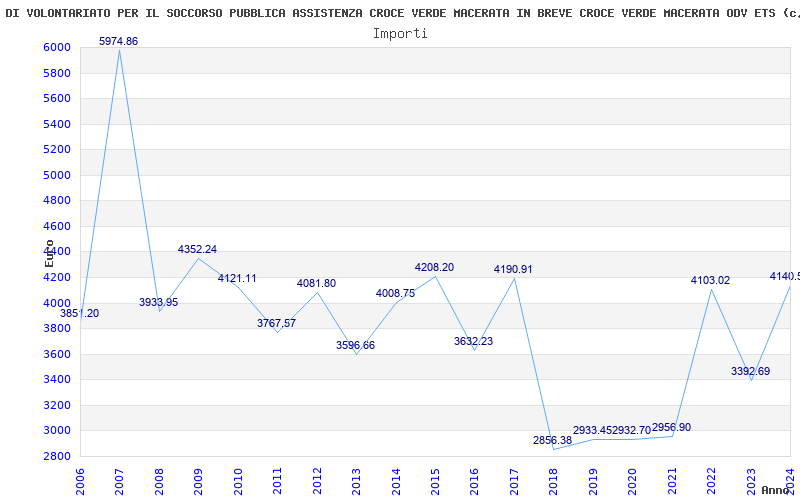Click the "Anno" x-axis title

point(776,490)
